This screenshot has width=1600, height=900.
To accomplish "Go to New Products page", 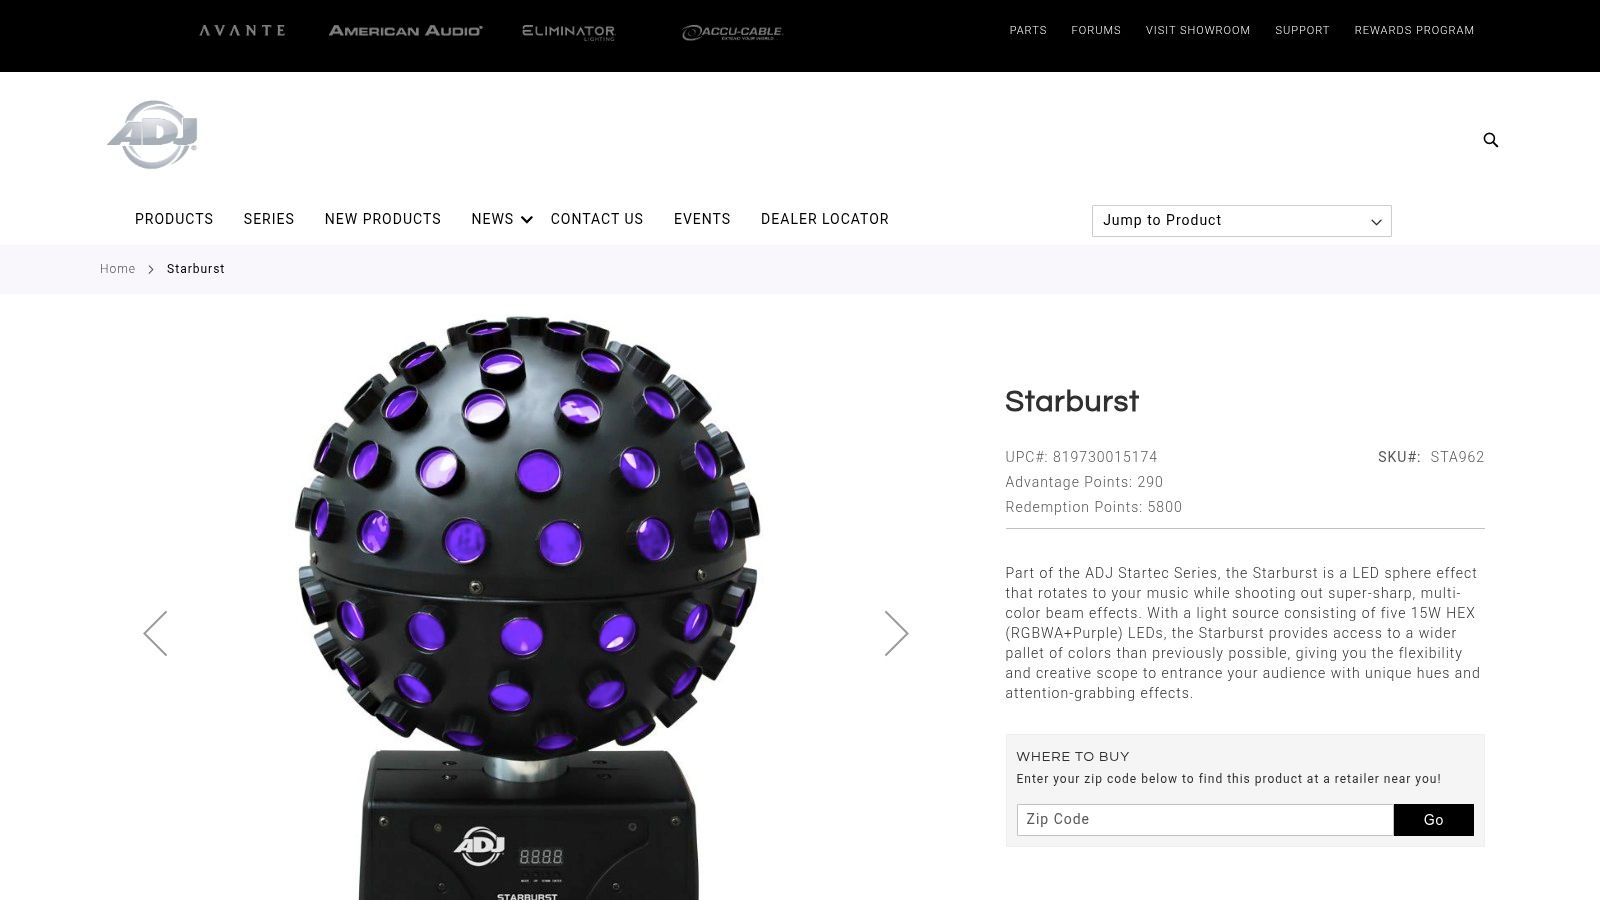I will pos(383,219).
